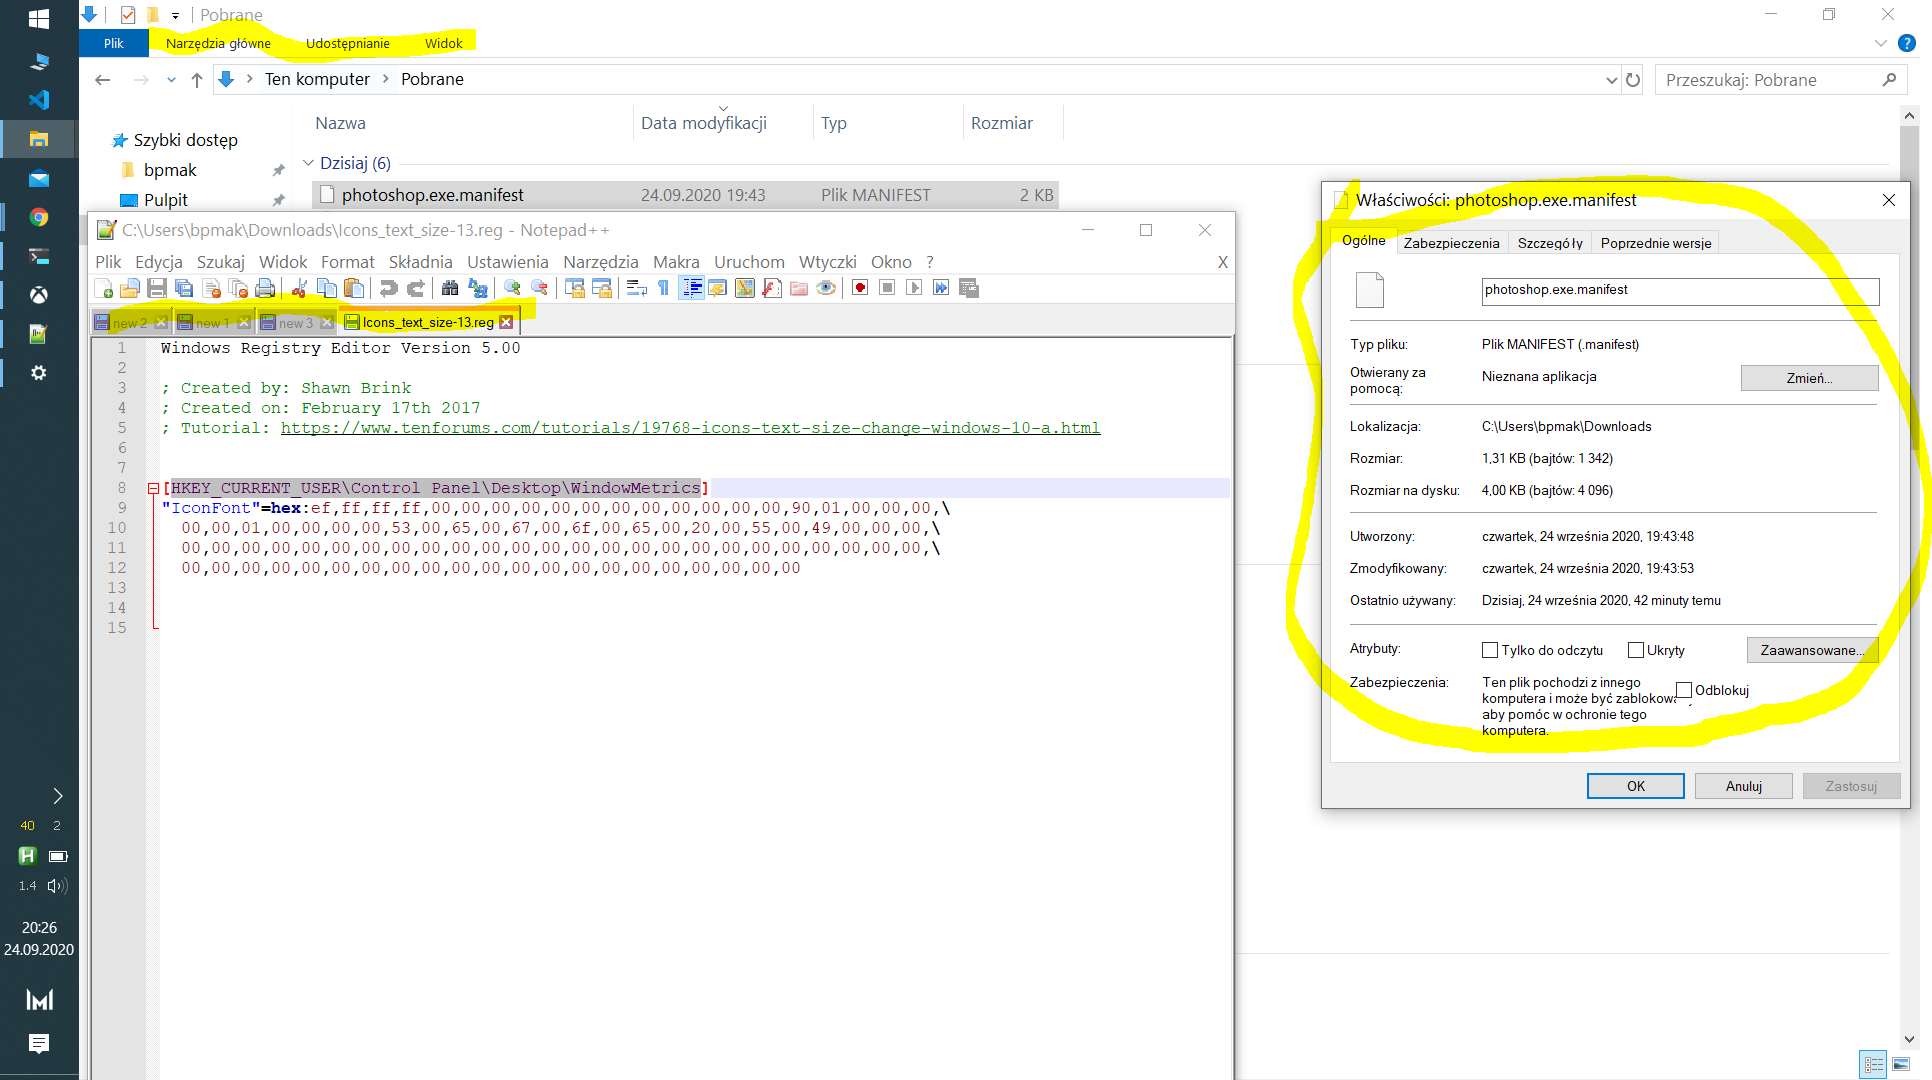Tick the 'Odblokuj' checkbox
This screenshot has height=1080, width=1932.
(1684, 690)
